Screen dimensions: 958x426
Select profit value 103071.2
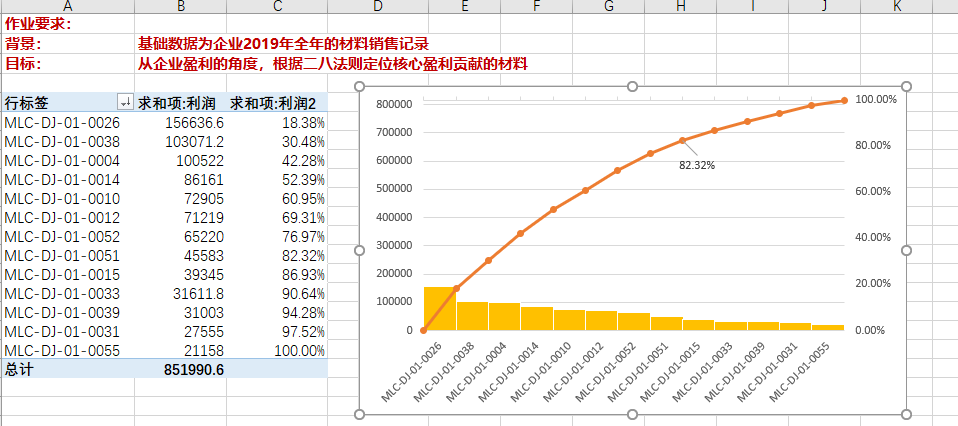(195, 141)
